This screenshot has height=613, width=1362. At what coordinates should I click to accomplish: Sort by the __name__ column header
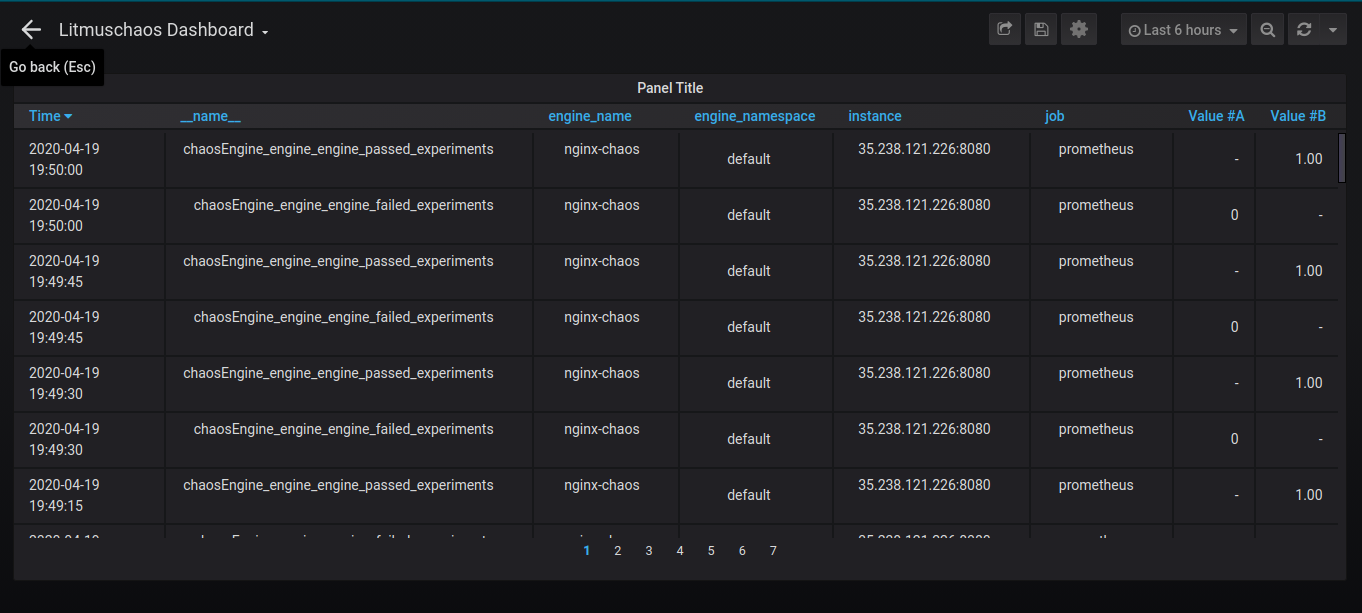tap(210, 116)
